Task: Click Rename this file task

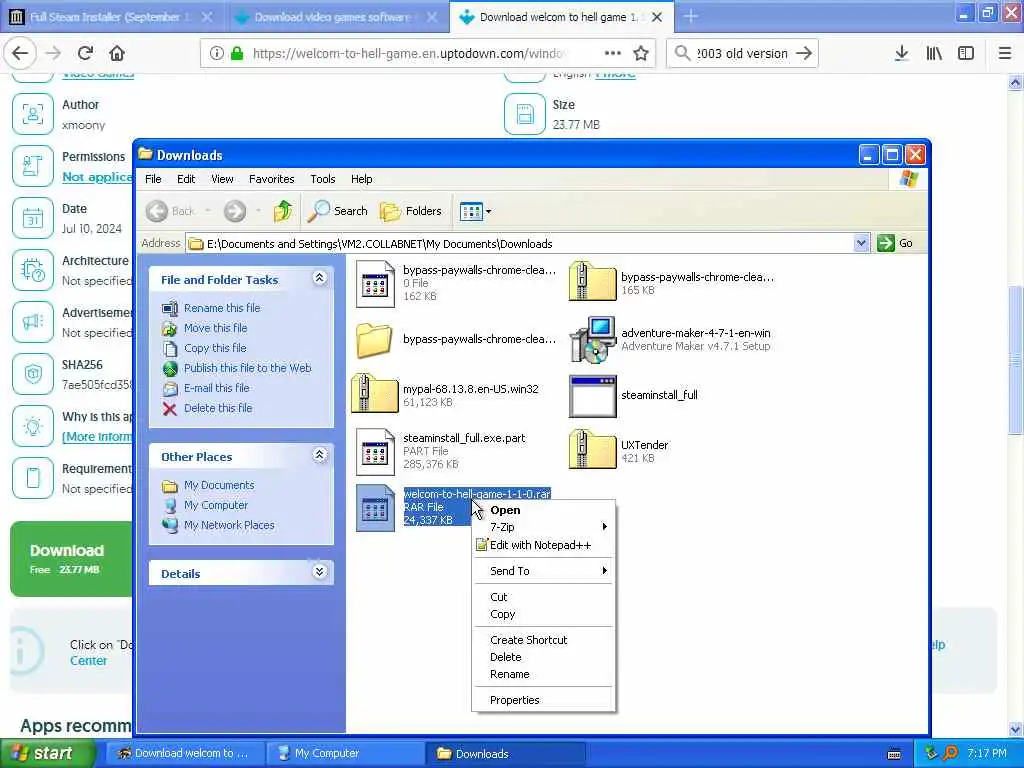Action: click(x=221, y=308)
